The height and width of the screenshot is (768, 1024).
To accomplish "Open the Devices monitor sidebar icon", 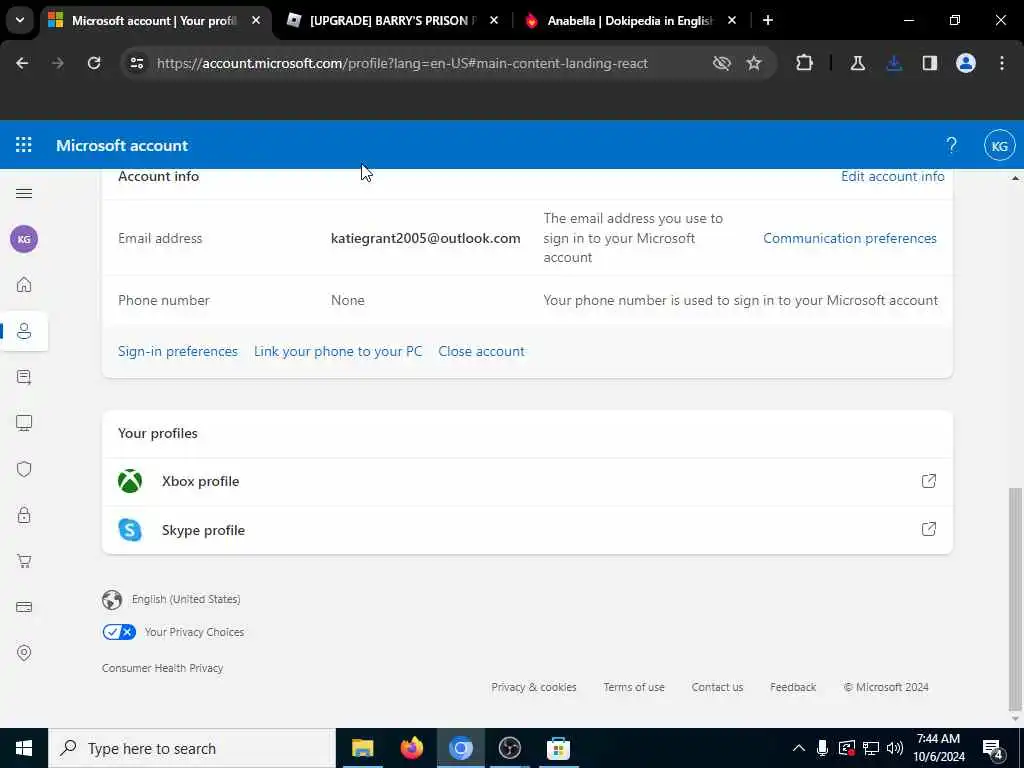I will [x=24, y=423].
